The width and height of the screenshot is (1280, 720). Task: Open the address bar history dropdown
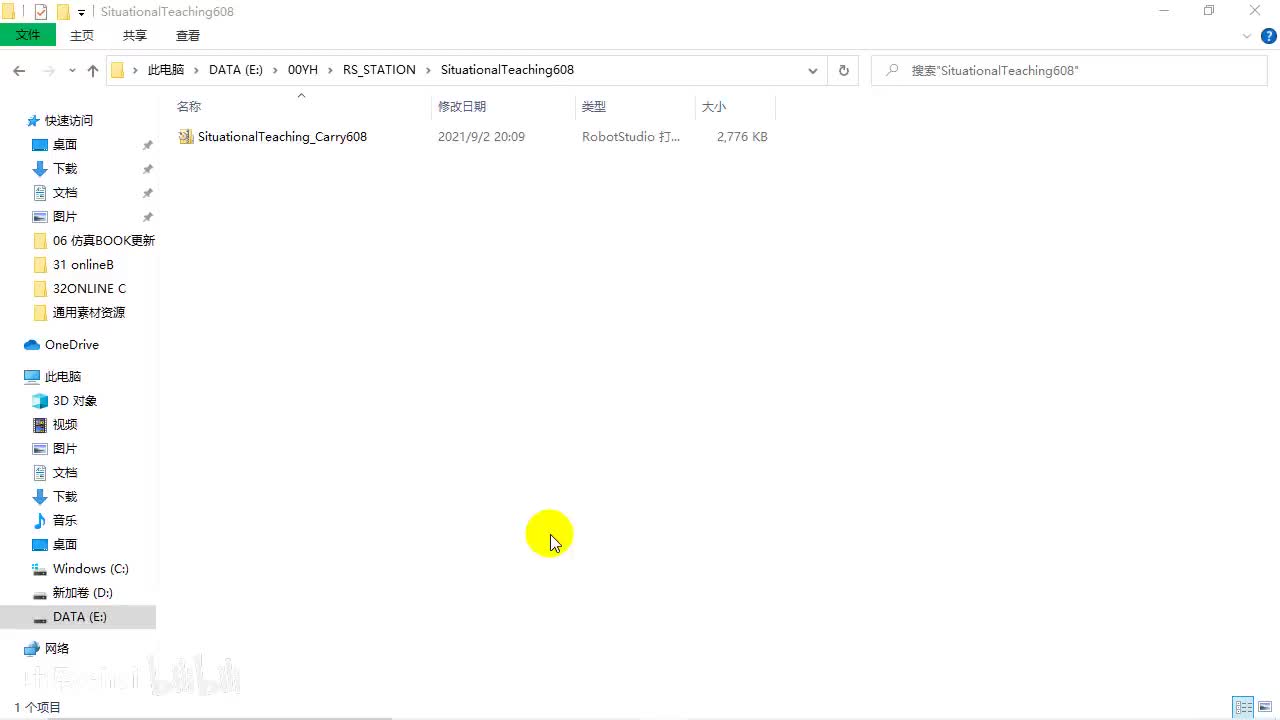[813, 70]
